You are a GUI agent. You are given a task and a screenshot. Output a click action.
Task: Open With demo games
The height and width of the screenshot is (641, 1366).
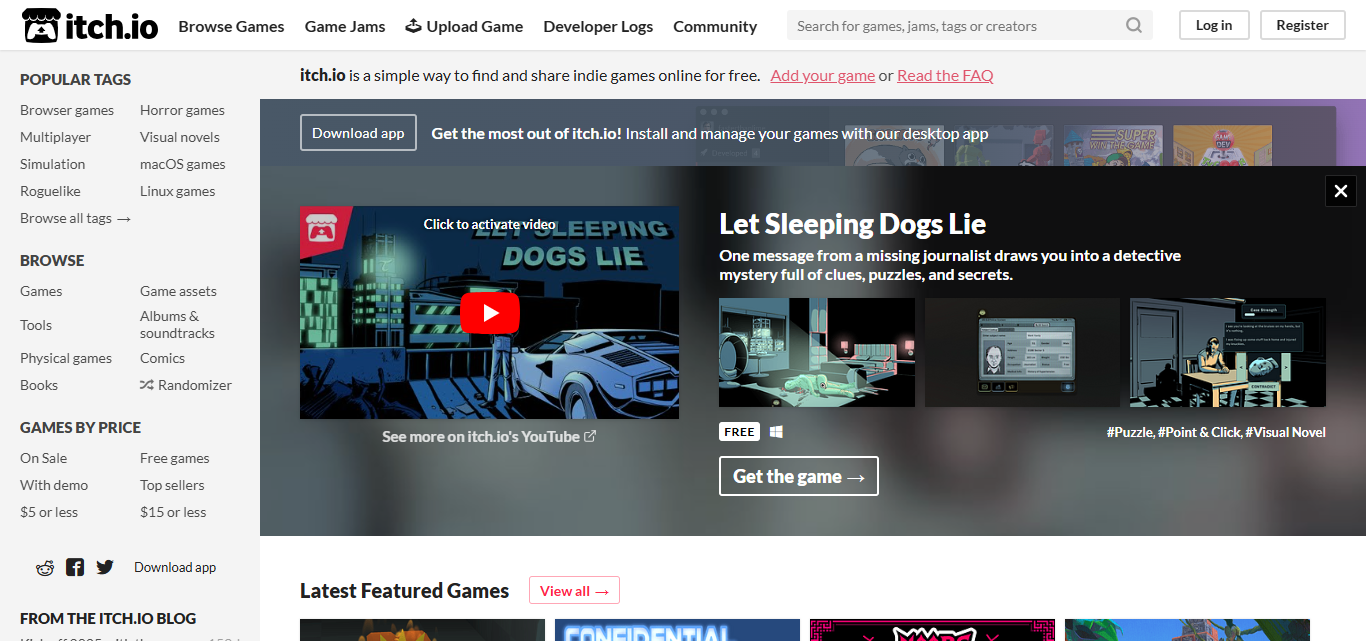54,485
